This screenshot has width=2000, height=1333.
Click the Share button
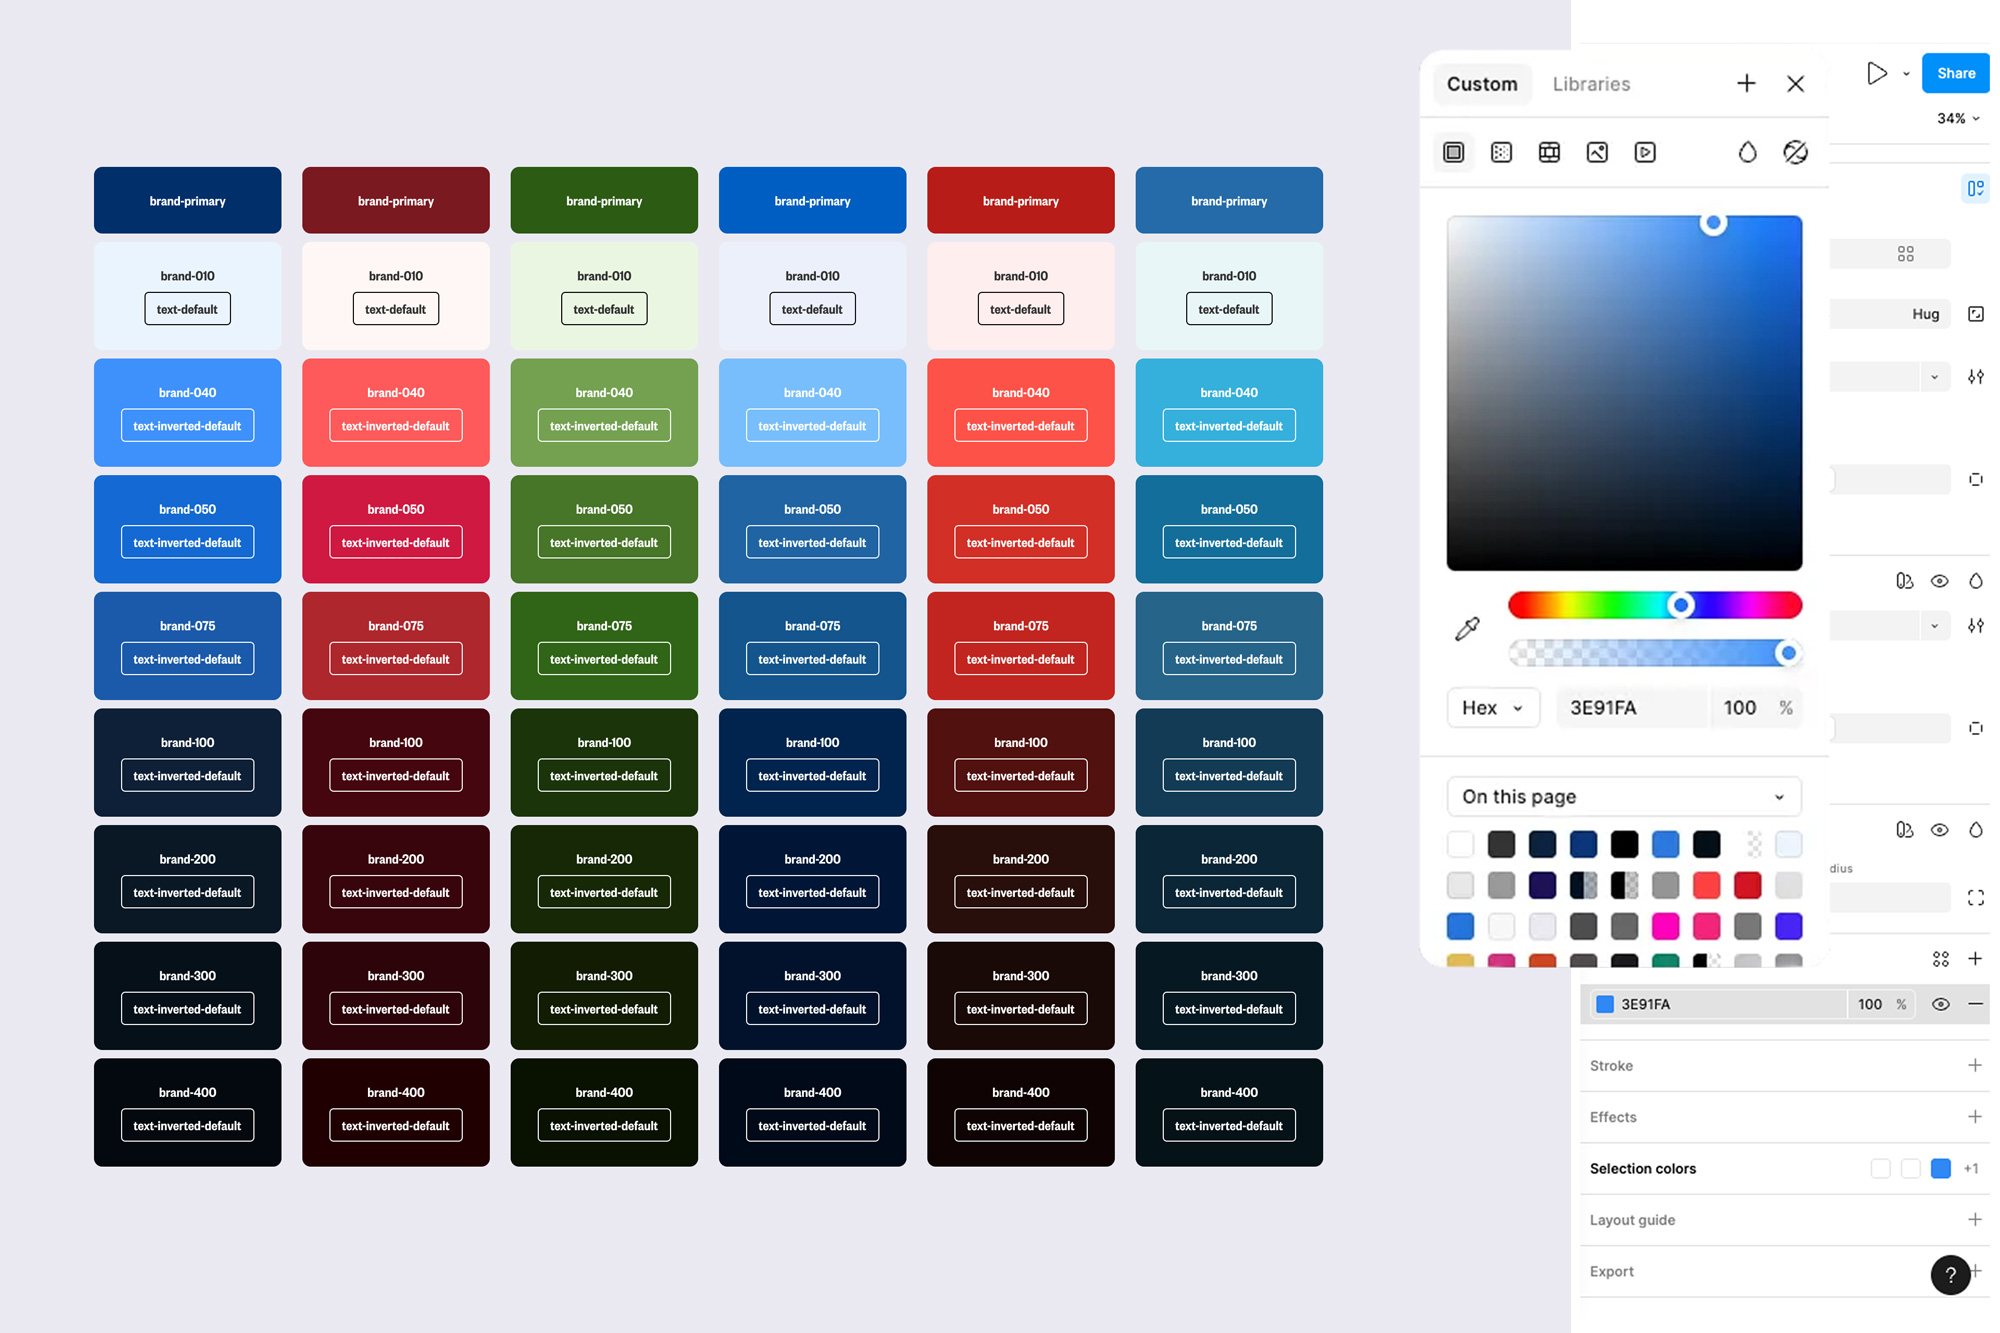[x=1955, y=73]
